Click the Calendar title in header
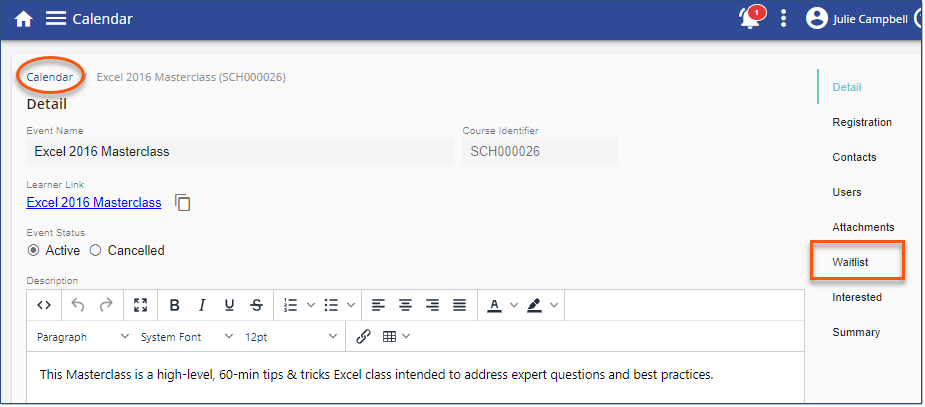Viewport: 925px width, 407px height. [x=103, y=19]
